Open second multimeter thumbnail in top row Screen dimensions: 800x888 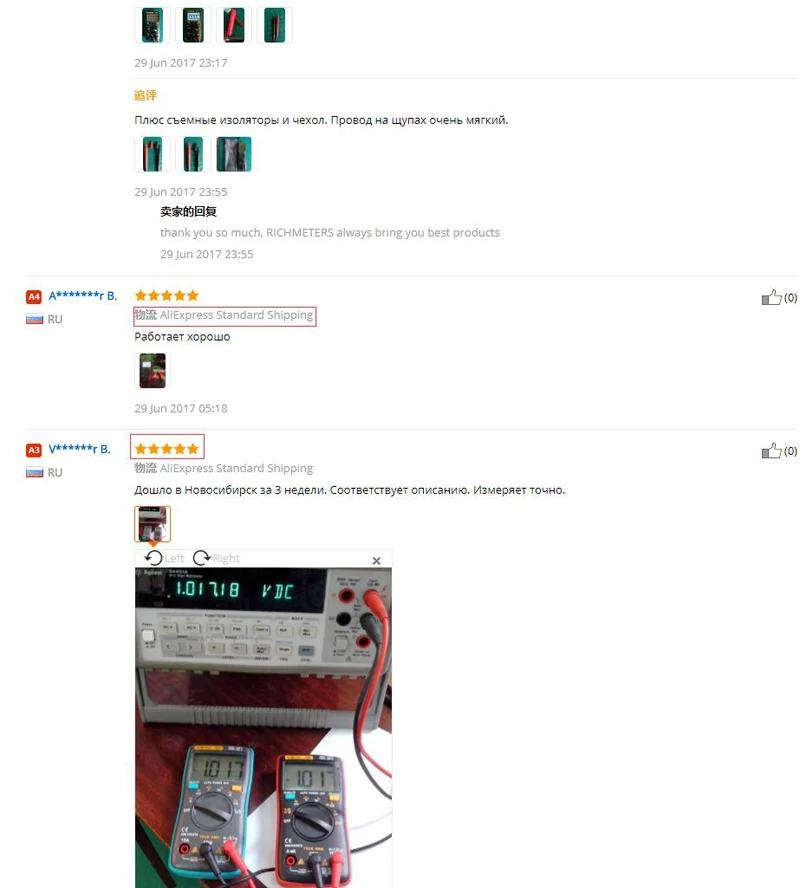tap(193, 25)
